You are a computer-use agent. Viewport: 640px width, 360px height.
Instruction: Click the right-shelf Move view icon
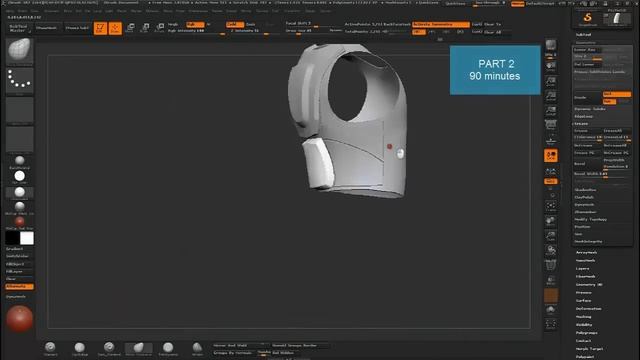coord(551,221)
